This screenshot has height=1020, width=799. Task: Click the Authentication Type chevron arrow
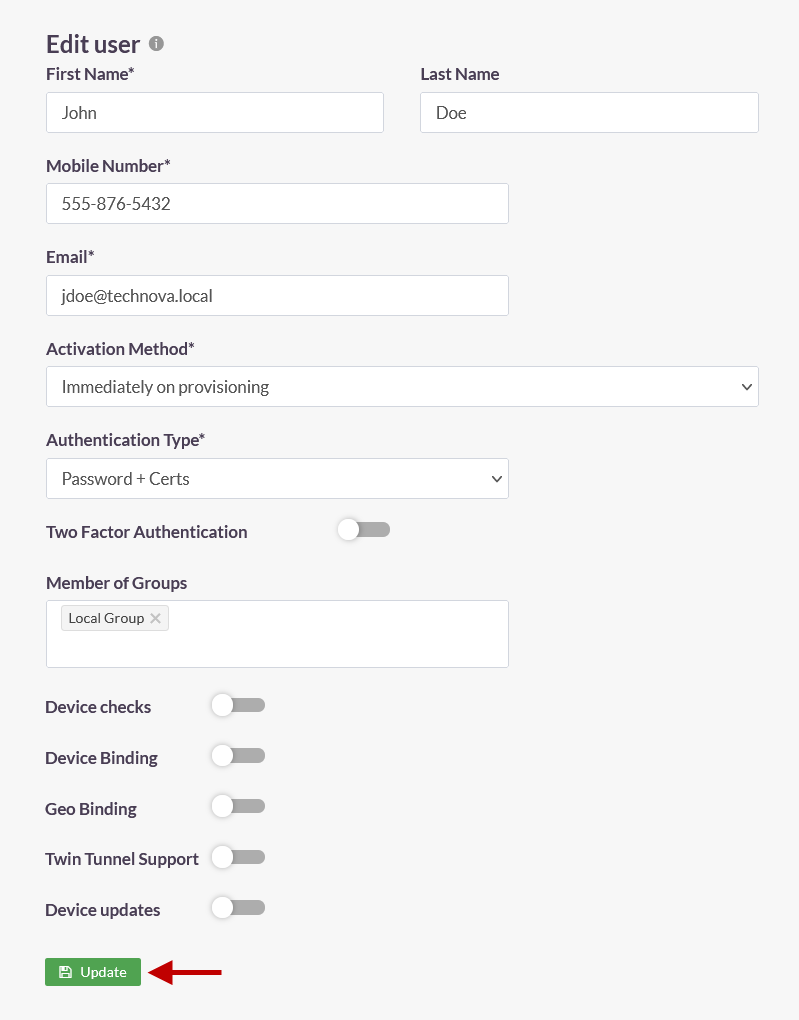tap(496, 479)
